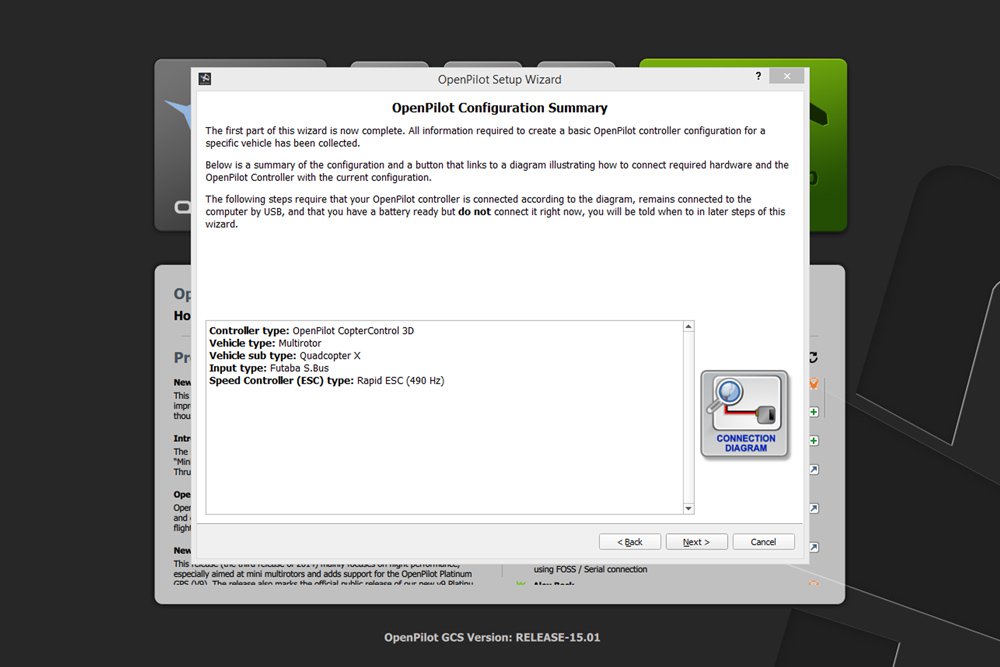Click the wizard's title bar app icon

pos(205,78)
